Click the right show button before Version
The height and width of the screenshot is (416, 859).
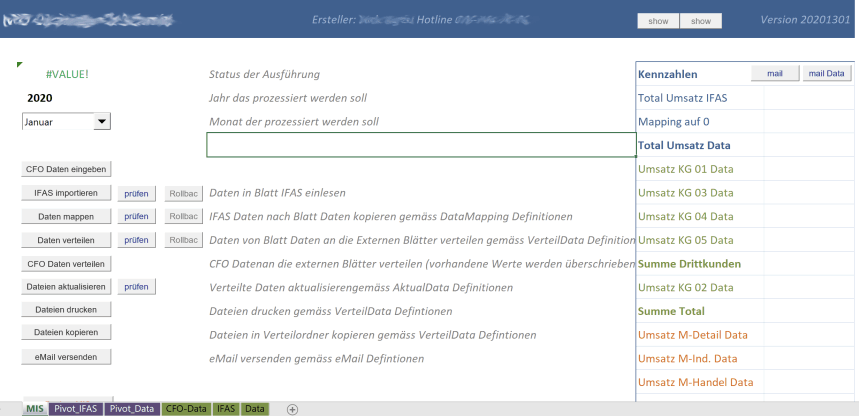(x=701, y=21)
